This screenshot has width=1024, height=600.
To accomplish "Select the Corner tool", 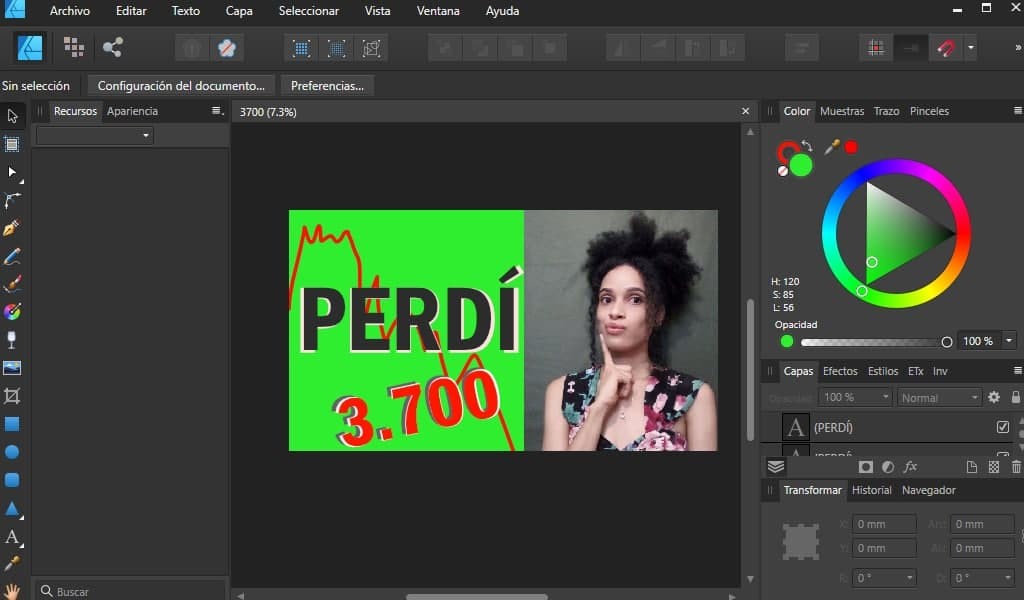I will pos(12,200).
